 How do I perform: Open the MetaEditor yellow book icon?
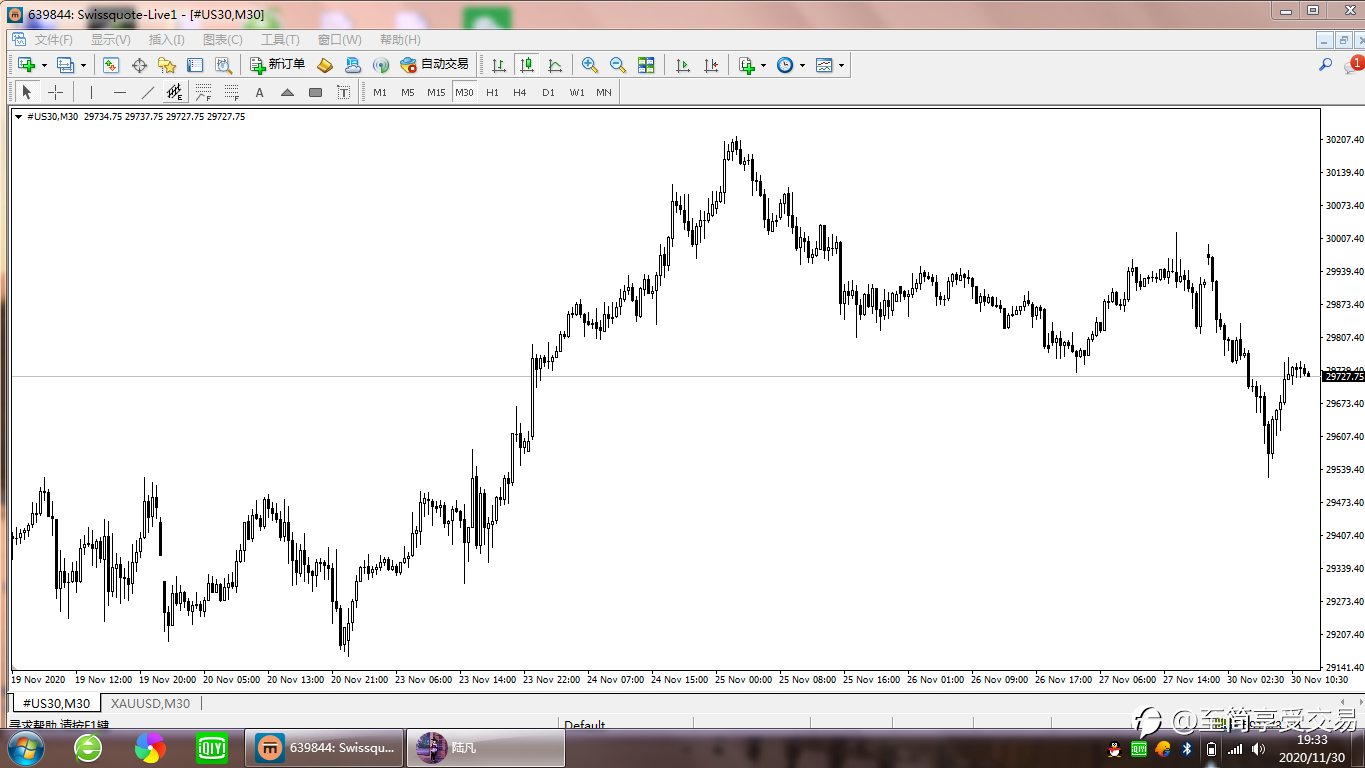[x=324, y=65]
